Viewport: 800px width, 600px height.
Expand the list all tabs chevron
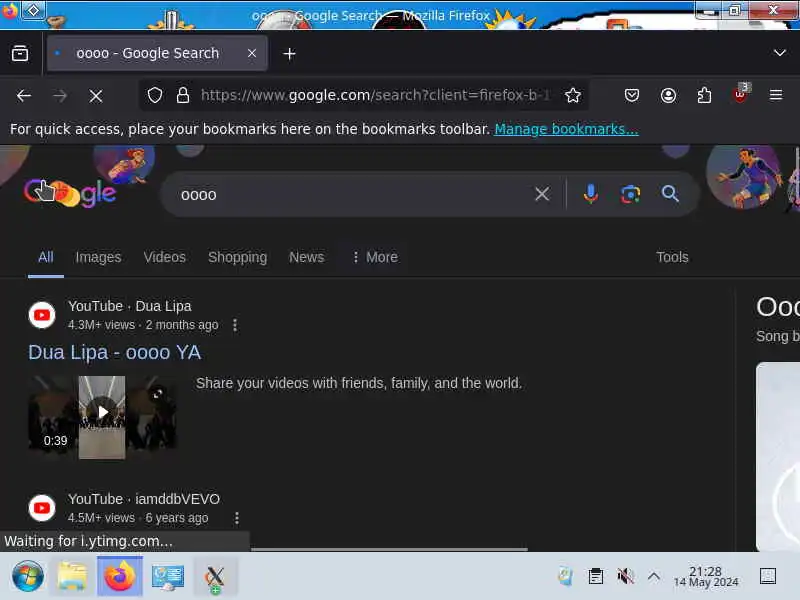tap(779, 53)
